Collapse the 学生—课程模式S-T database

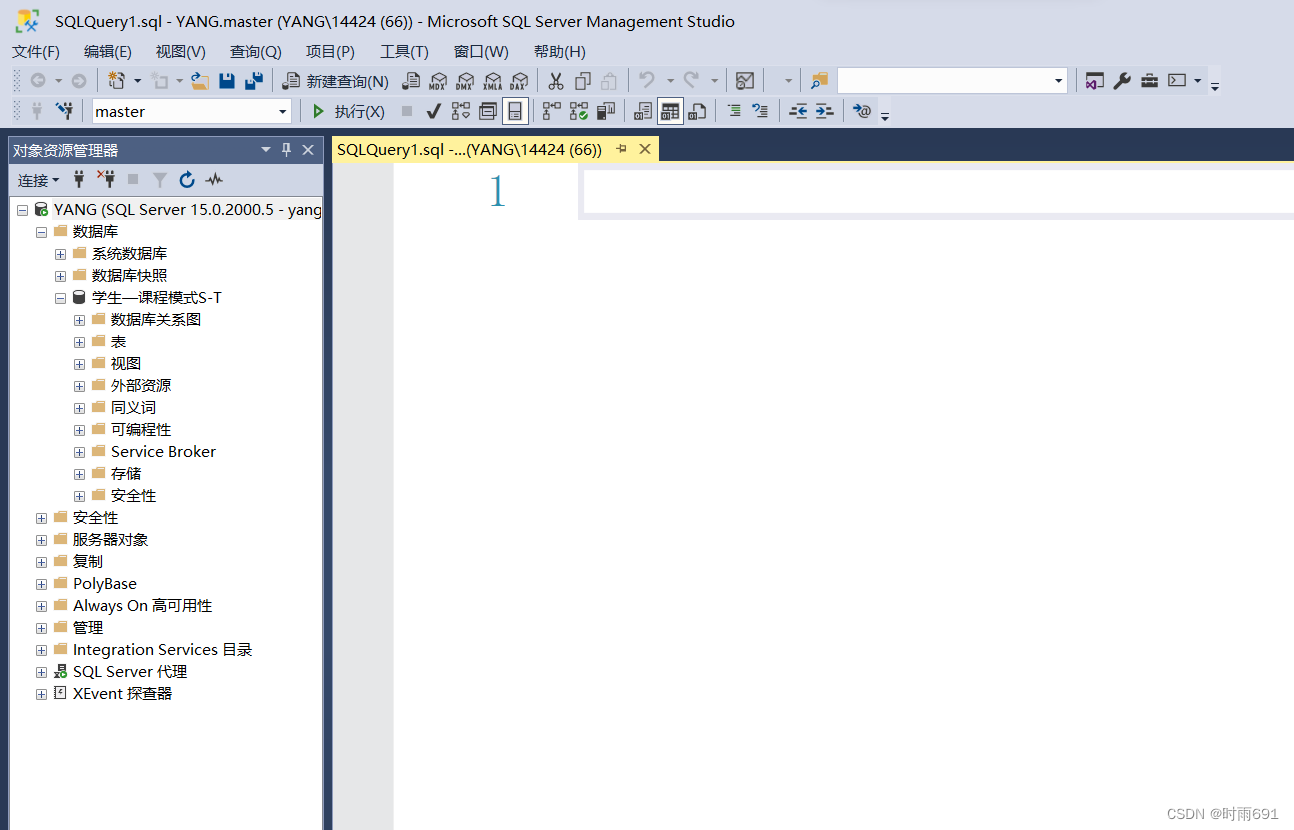[x=60, y=298]
